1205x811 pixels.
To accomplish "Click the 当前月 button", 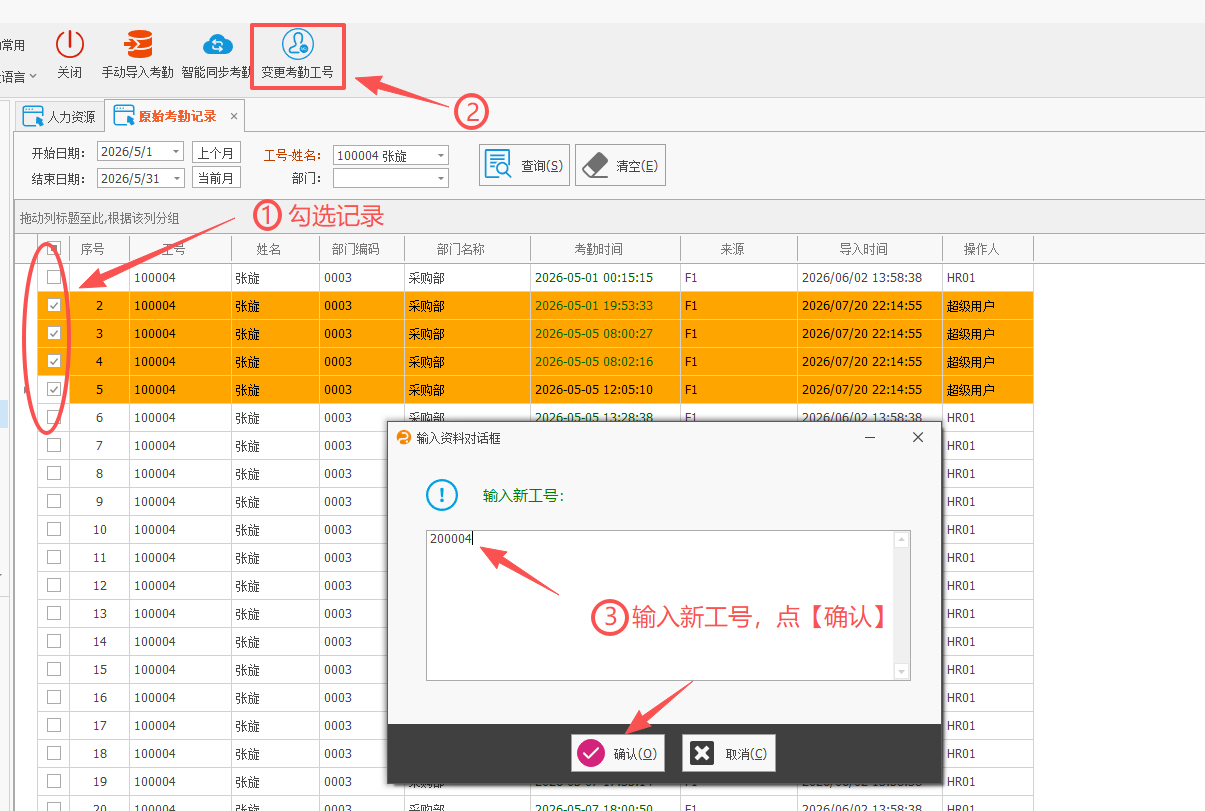I will tap(217, 178).
